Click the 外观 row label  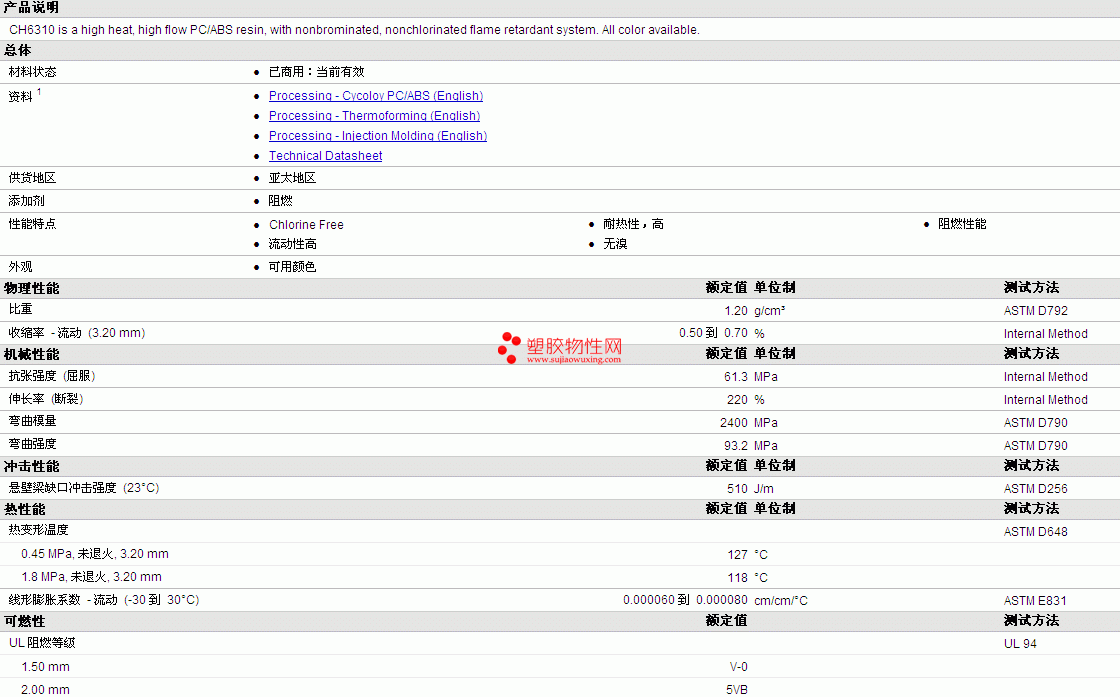tap(20, 266)
